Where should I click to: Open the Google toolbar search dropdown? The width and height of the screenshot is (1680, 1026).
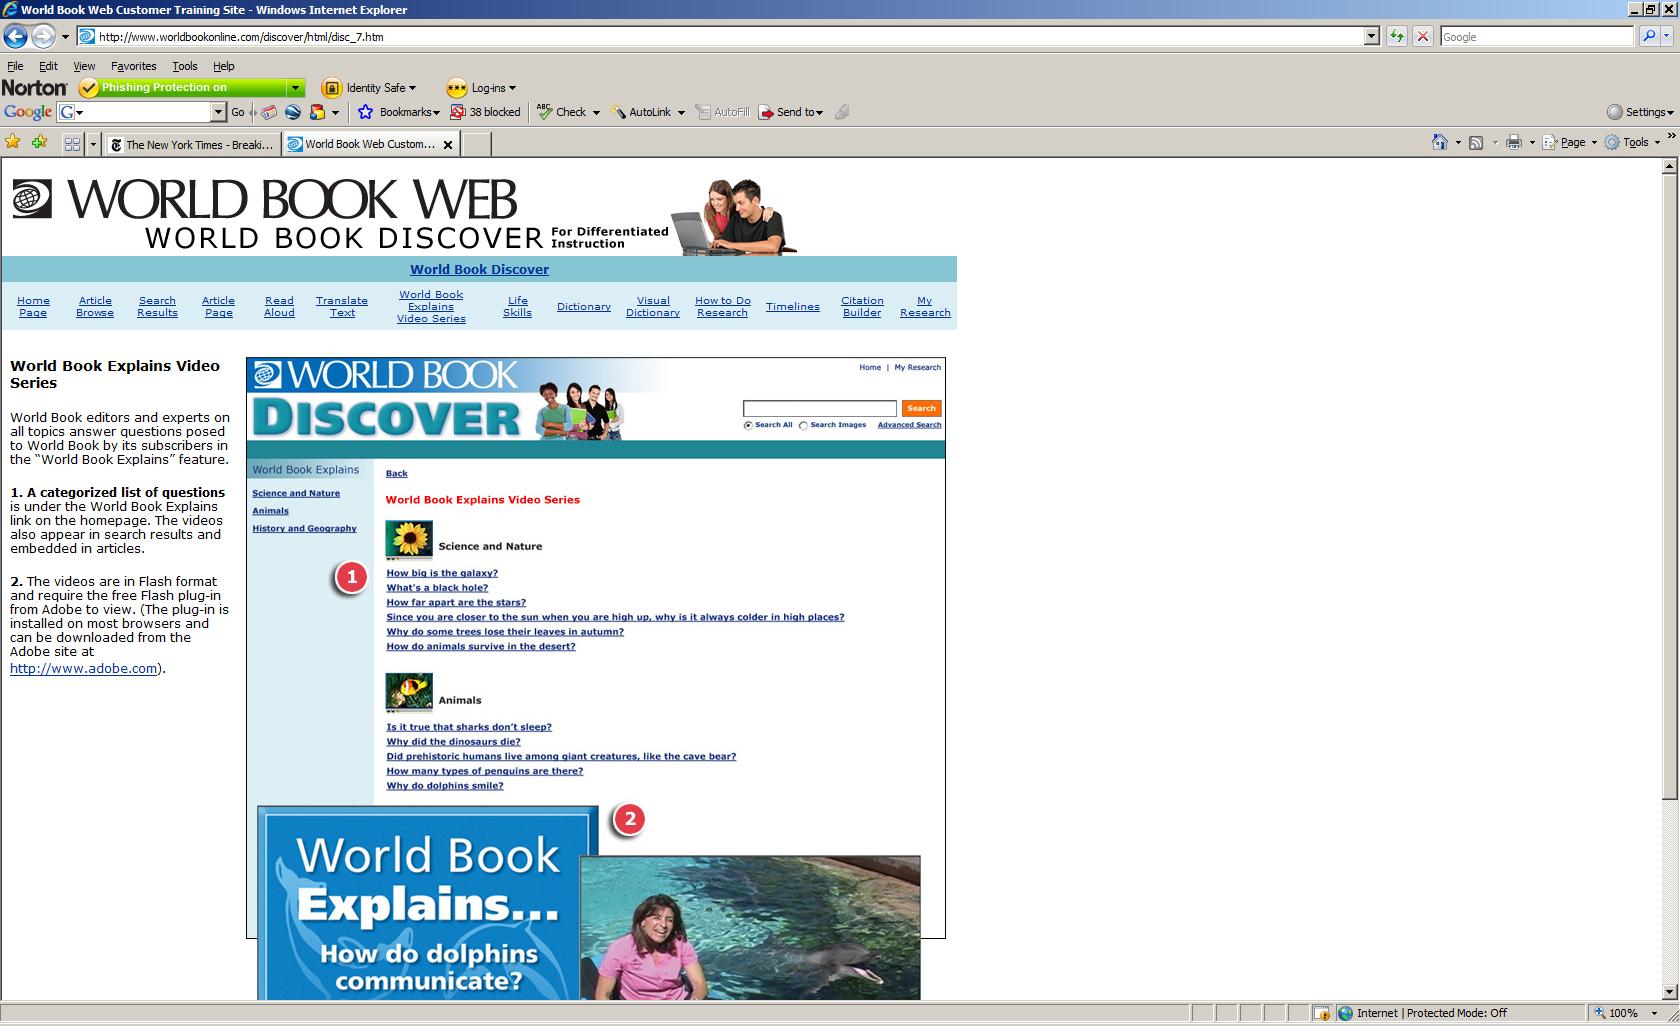point(218,112)
